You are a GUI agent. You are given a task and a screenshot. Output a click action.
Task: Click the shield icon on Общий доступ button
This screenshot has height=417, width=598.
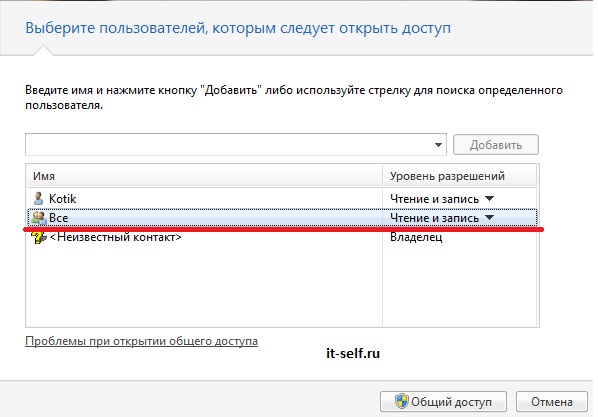tap(401, 401)
